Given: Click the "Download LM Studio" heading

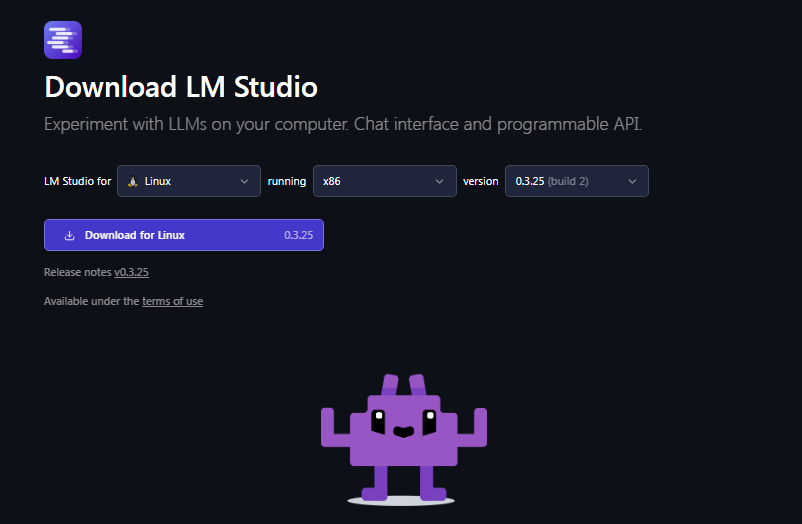Looking at the screenshot, I should click(181, 87).
